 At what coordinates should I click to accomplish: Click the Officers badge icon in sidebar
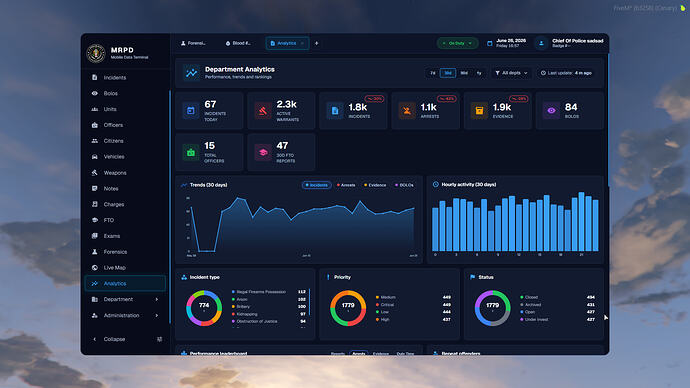95,125
